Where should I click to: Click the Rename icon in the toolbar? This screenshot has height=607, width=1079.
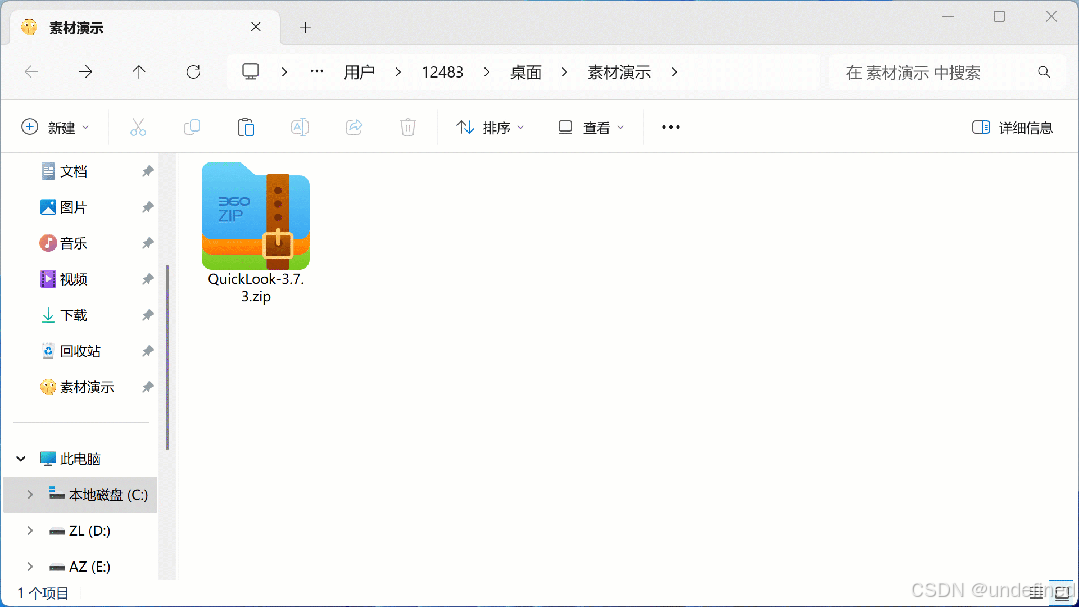pyautogui.click(x=299, y=127)
